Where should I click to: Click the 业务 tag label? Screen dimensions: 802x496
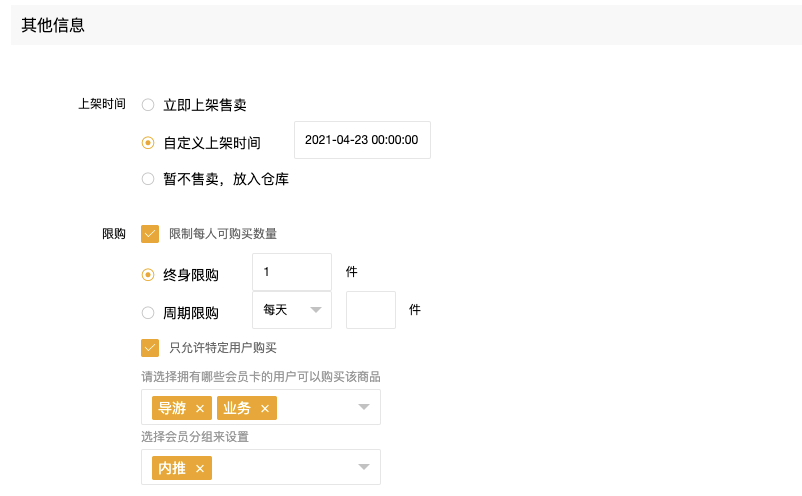pos(237,408)
